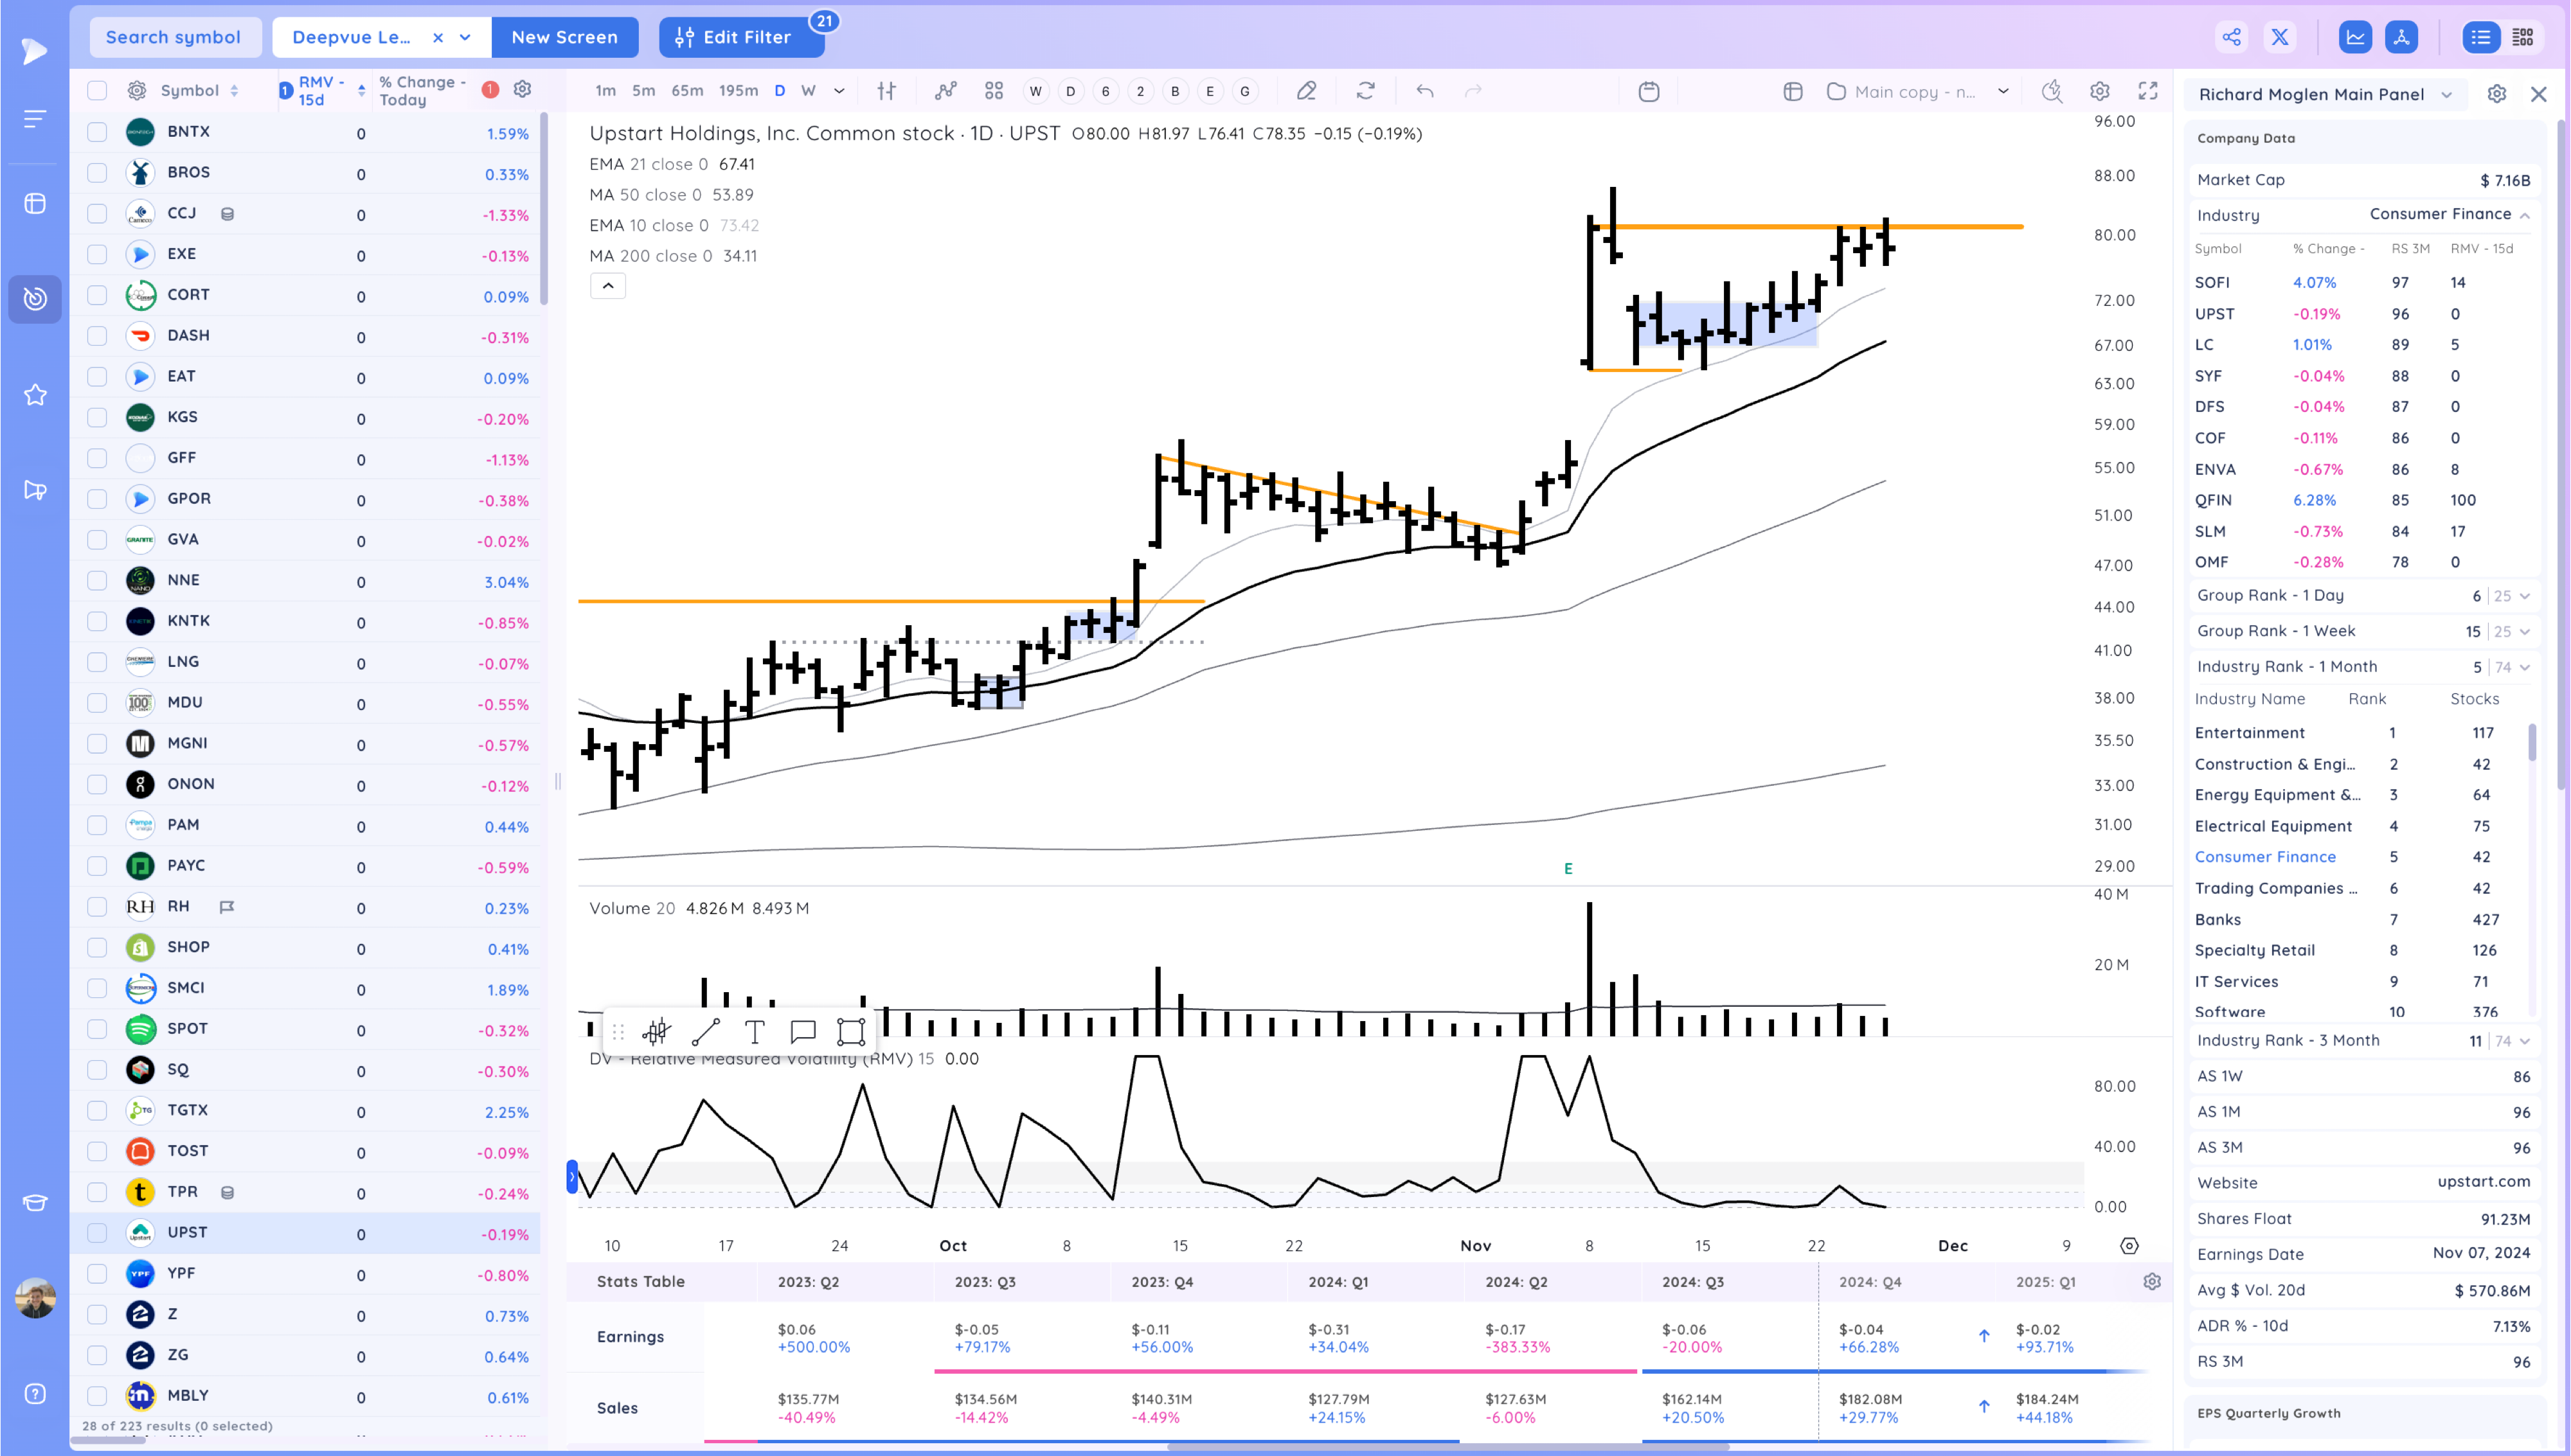Share to X (Twitter) icon
The height and width of the screenshot is (1456, 2571).
pos(2280,38)
